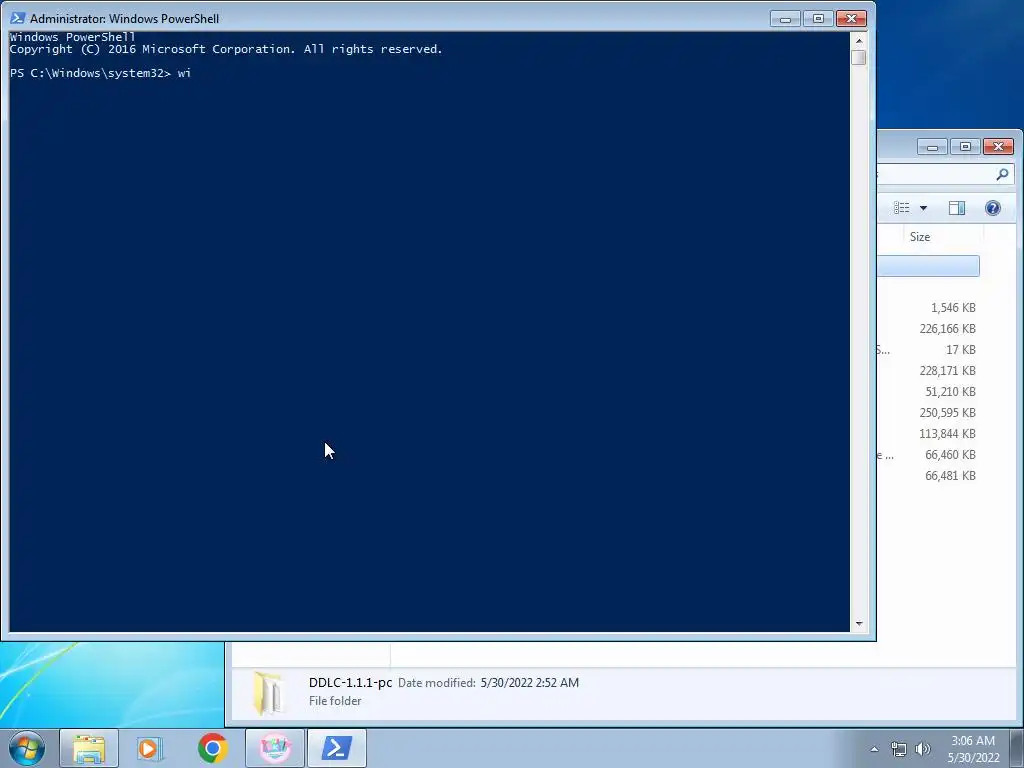Image resolution: width=1024 pixels, height=768 pixels.
Task: Click the PowerShell scrollbar down arrow
Action: coord(859,624)
